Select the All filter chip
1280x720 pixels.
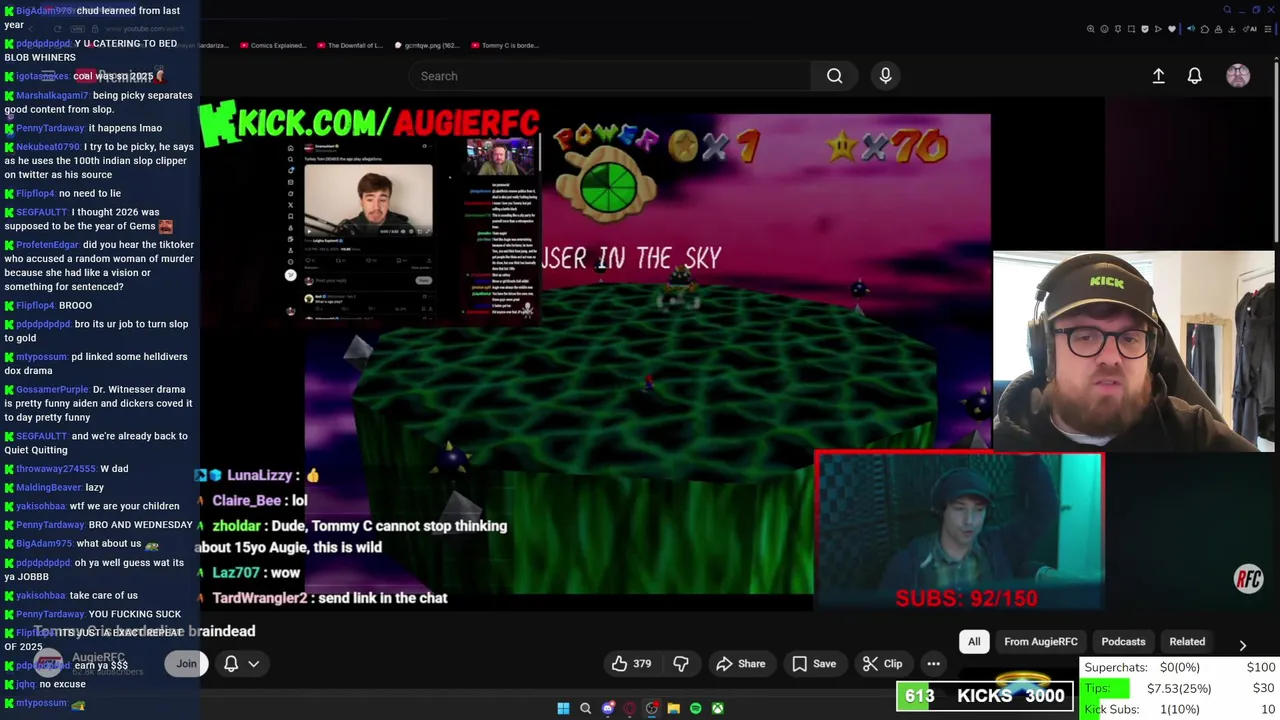pyautogui.click(x=974, y=642)
